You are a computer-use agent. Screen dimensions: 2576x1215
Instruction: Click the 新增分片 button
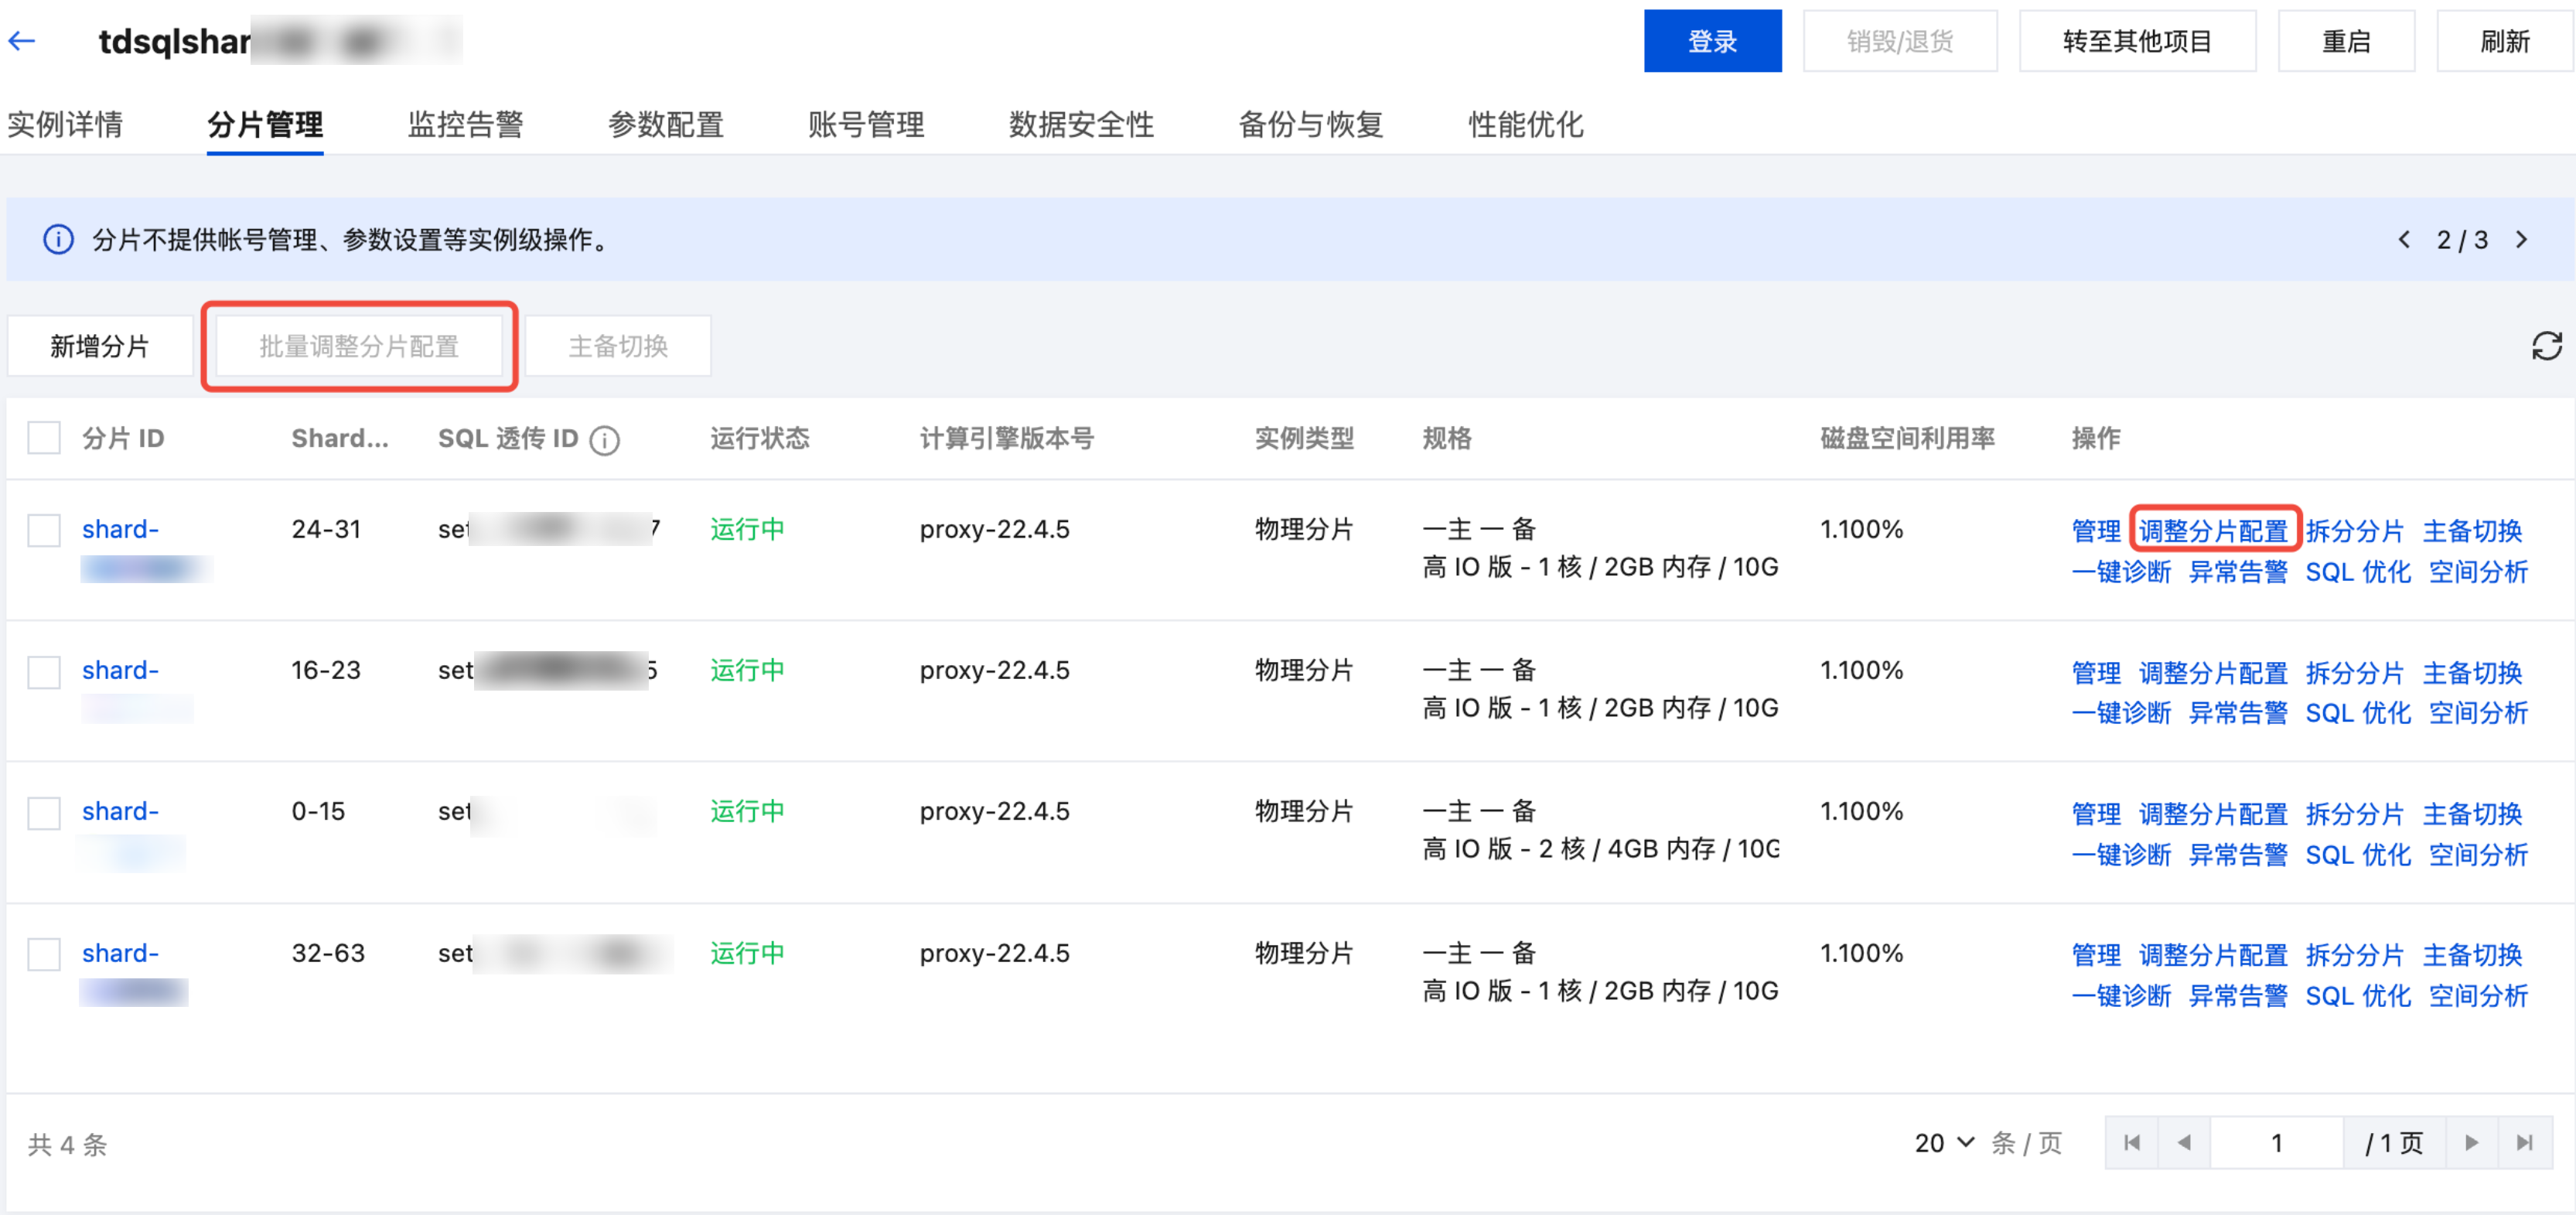coord(100,346)
